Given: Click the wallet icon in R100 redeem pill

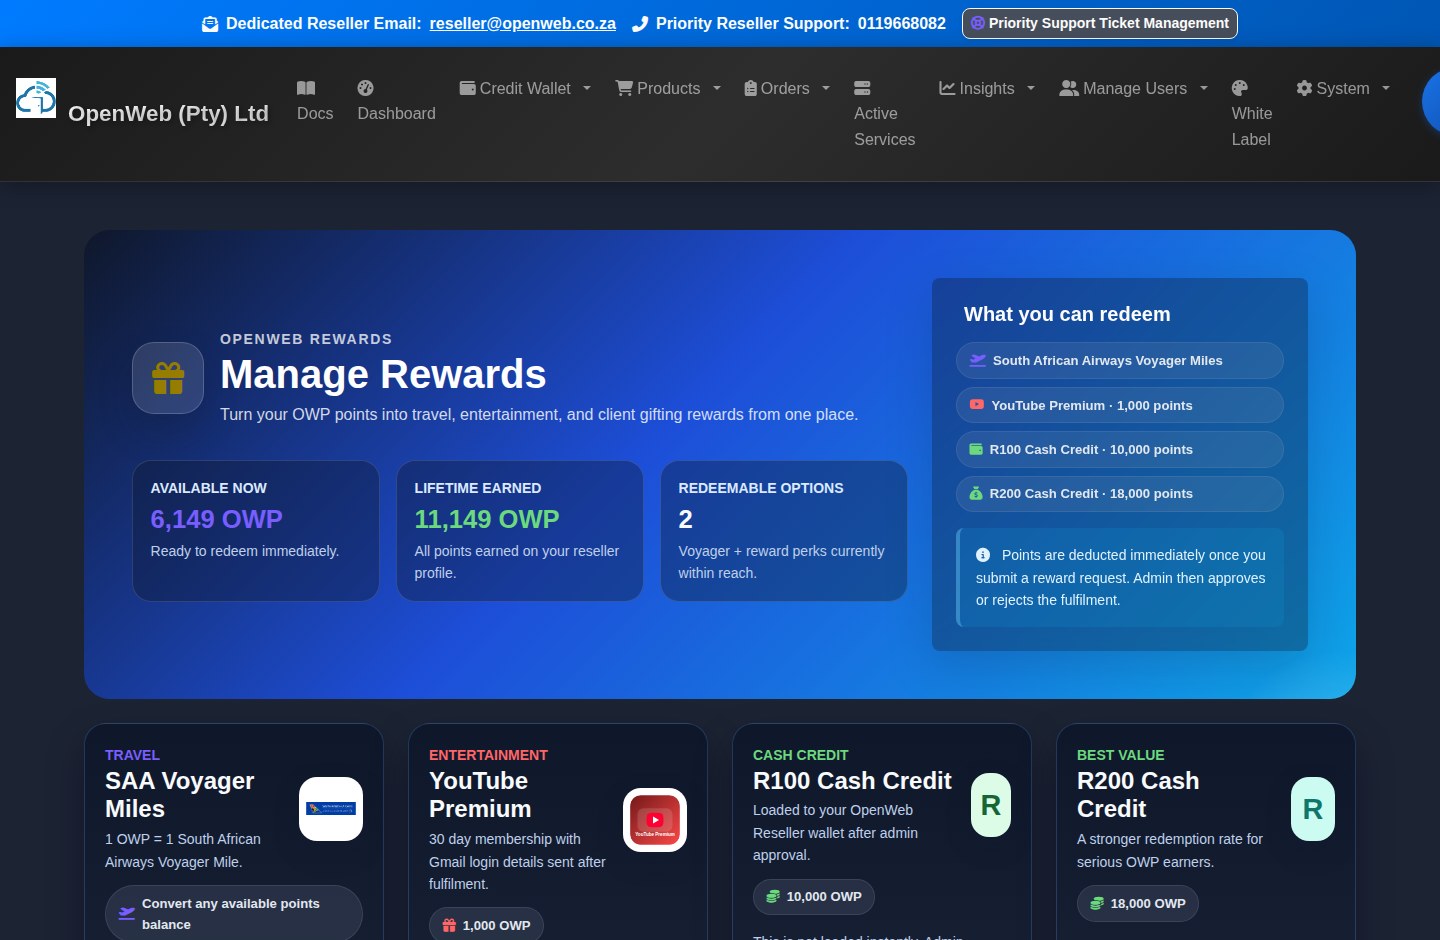Looking at the screenshot, I should point(976,449).
